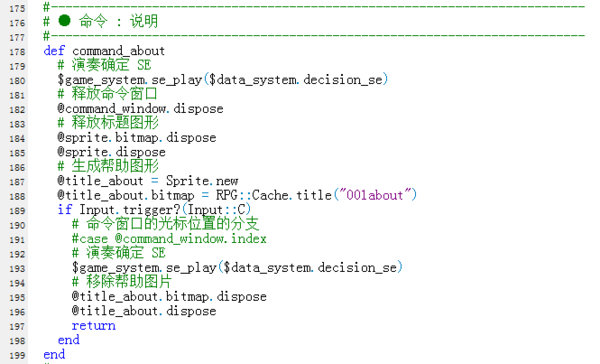
Task: Click '#case @command_window.index' comment
Action: [x=169, y=239]
